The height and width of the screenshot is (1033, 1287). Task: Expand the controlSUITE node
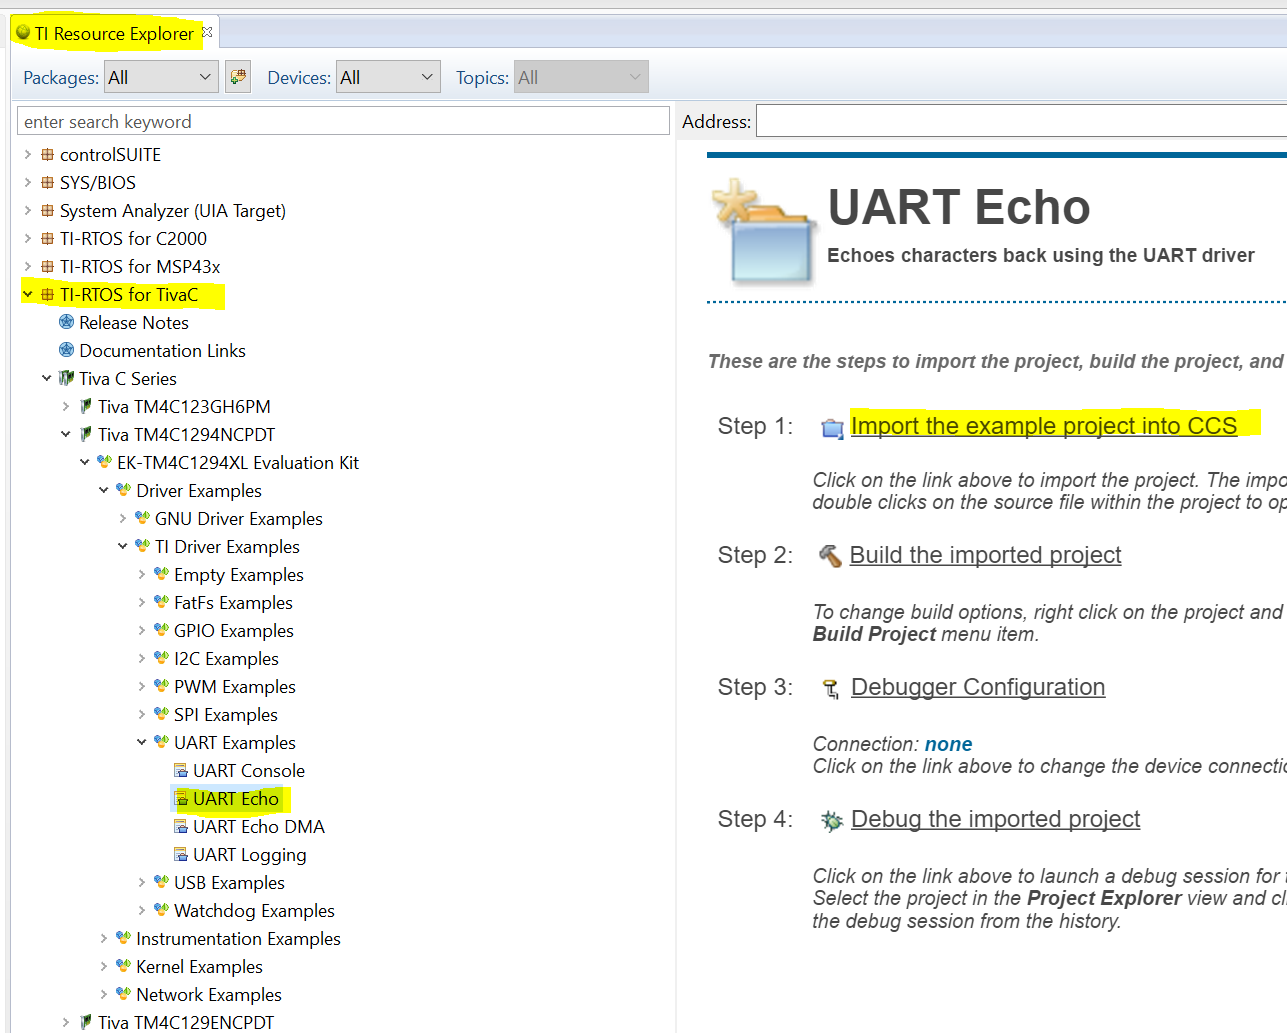click(x=28, y=155)
